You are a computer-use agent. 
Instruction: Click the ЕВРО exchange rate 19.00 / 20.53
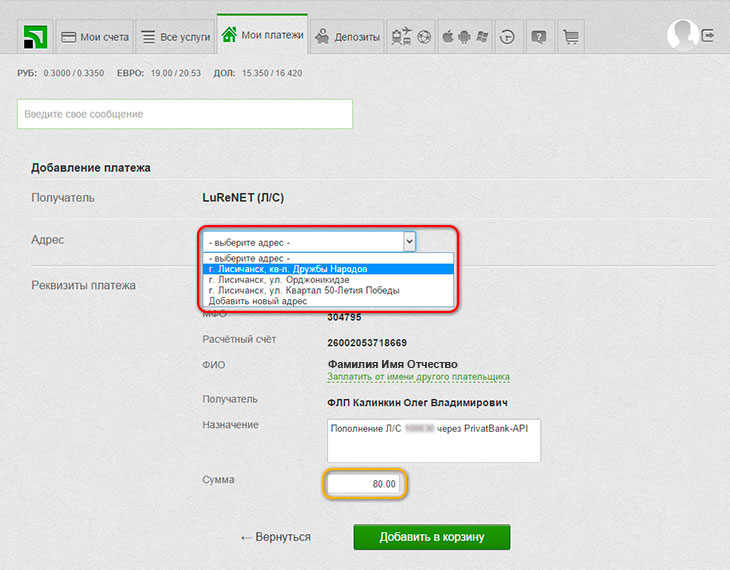[176, 73]
